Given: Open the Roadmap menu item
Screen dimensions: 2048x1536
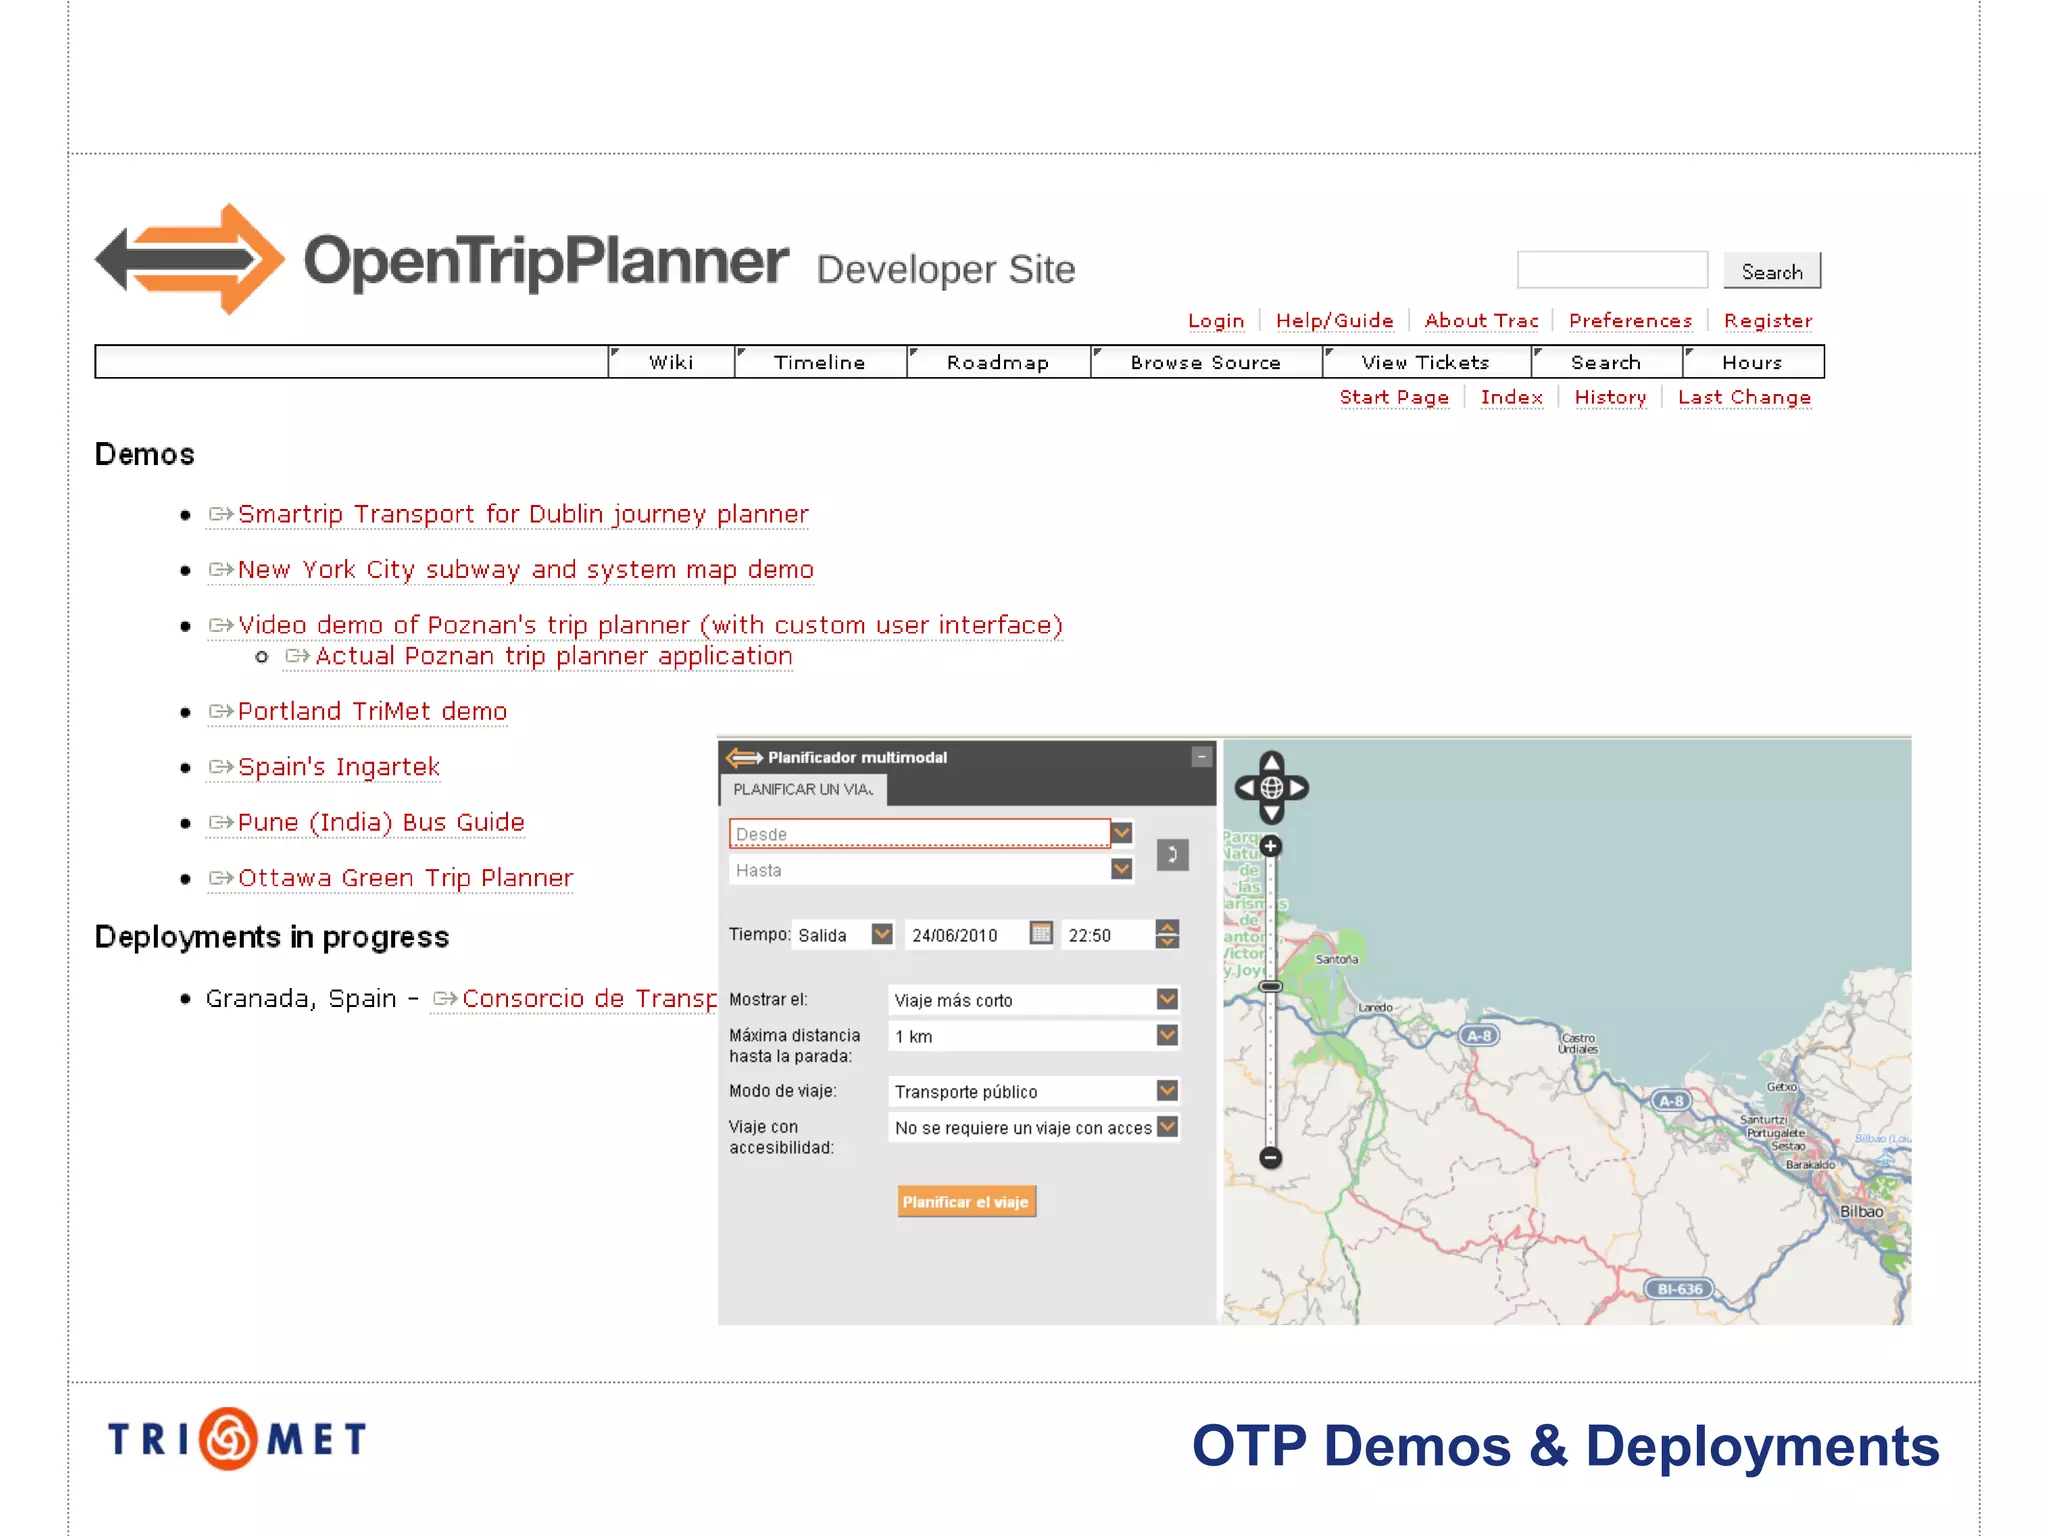Looking at the screenshot, I should pos(998,362).
